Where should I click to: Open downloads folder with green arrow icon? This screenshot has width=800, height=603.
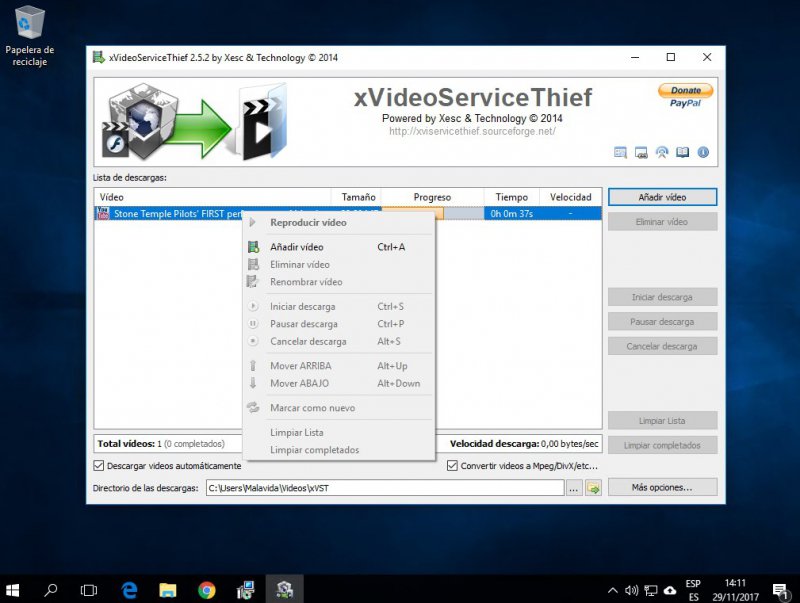click(593, 488)
